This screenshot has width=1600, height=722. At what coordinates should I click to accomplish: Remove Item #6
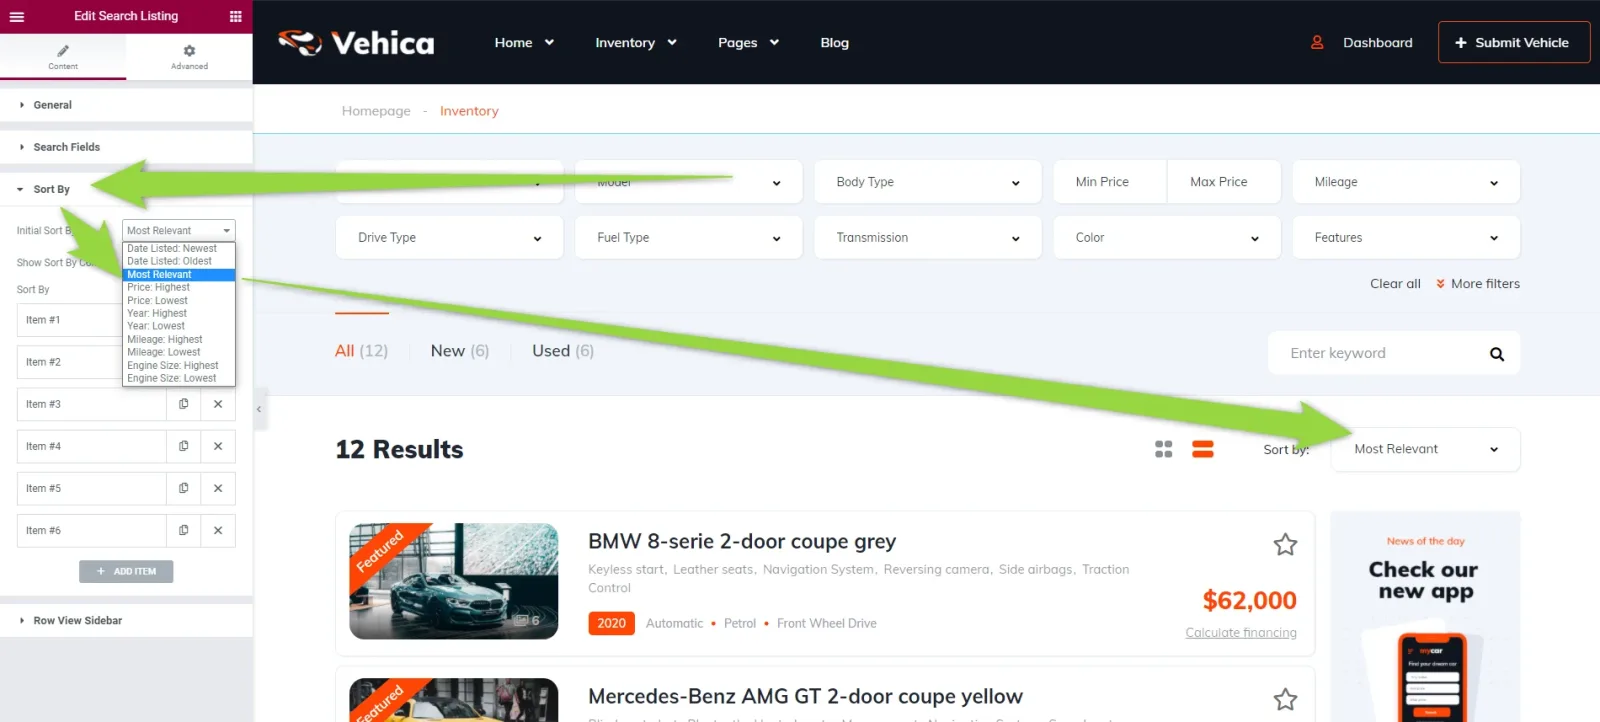[218, 530]
